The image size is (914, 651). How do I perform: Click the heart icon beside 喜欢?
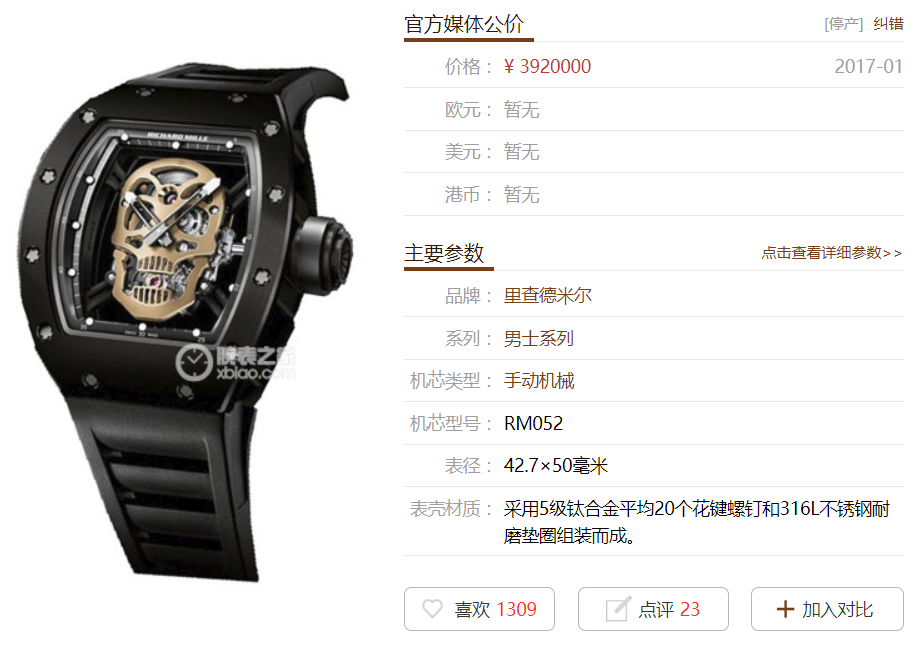point(432,609)
